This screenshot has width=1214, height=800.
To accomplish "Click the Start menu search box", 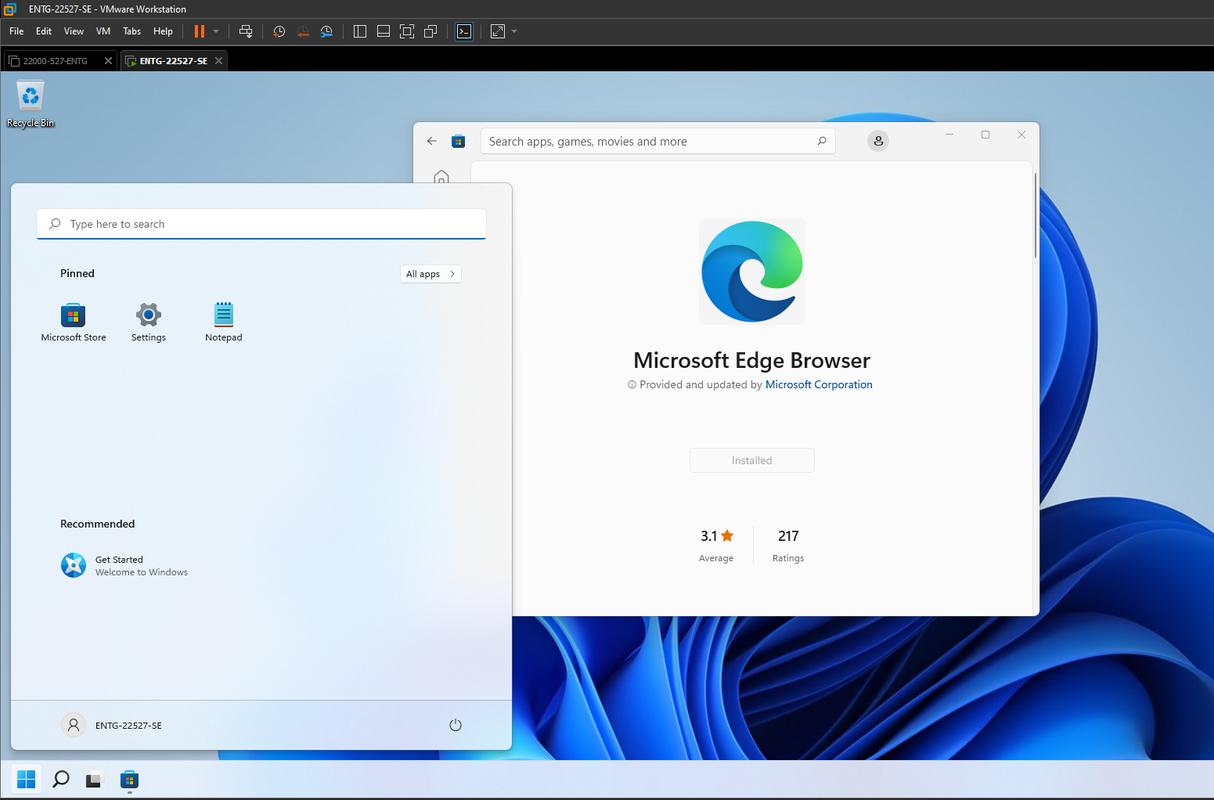I will 261,224.
